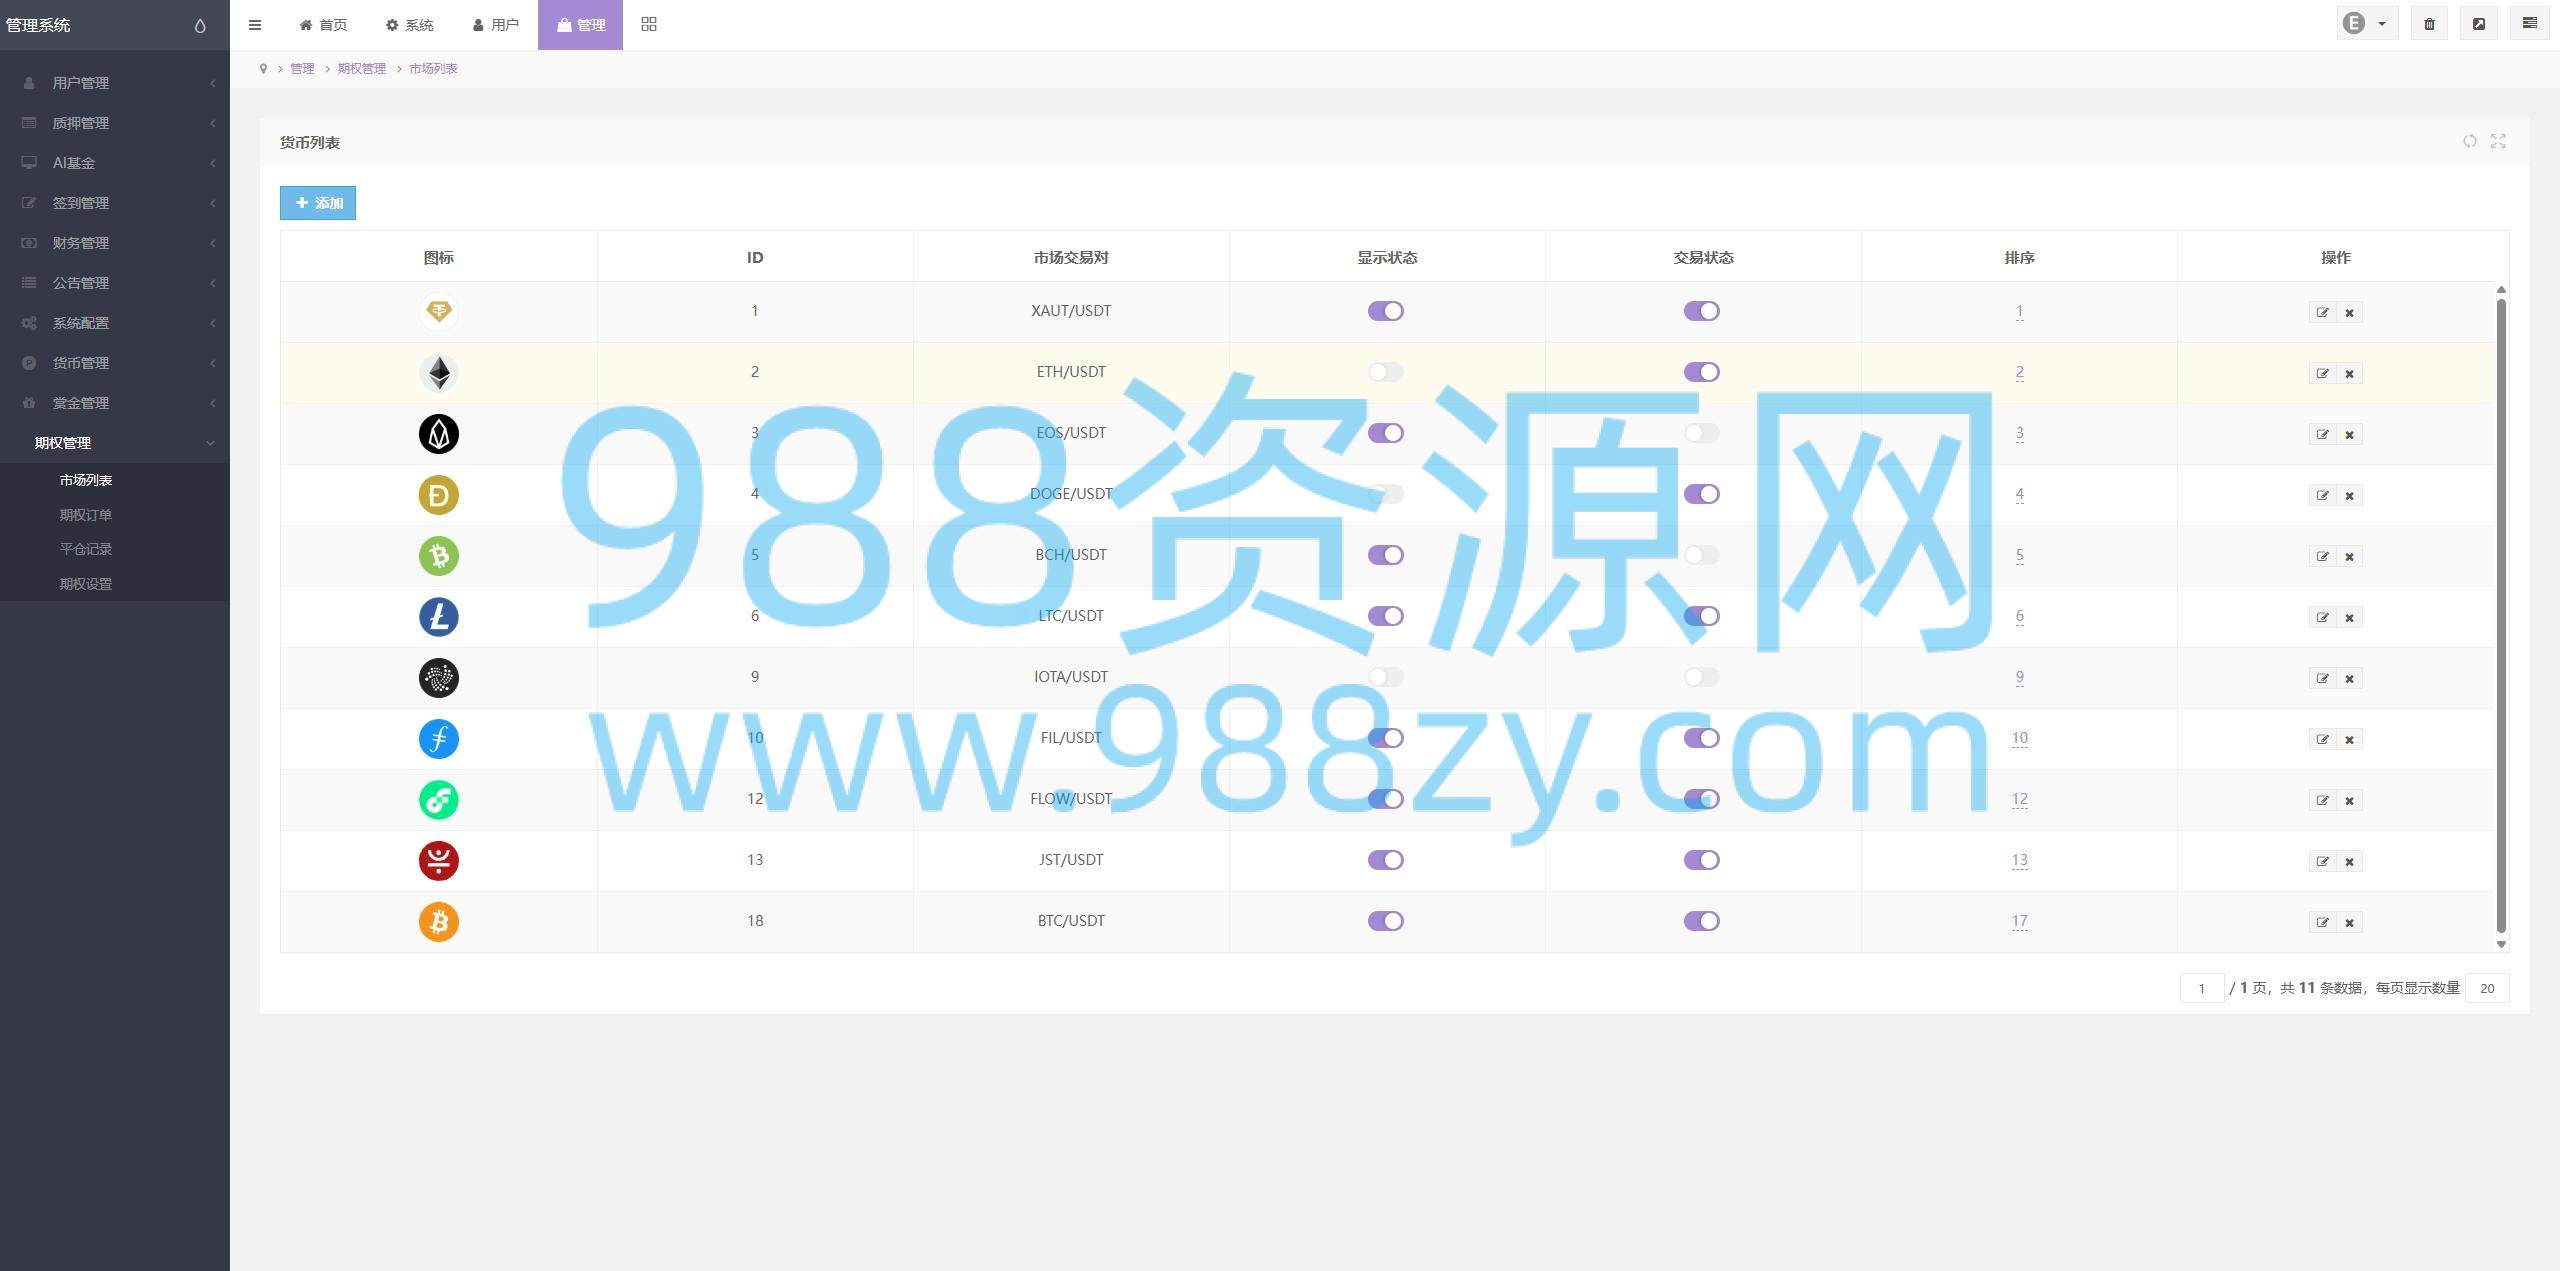Disable display status for JST/USDT
The width and height of the screenshot is (2560, 1271).
1385,860
